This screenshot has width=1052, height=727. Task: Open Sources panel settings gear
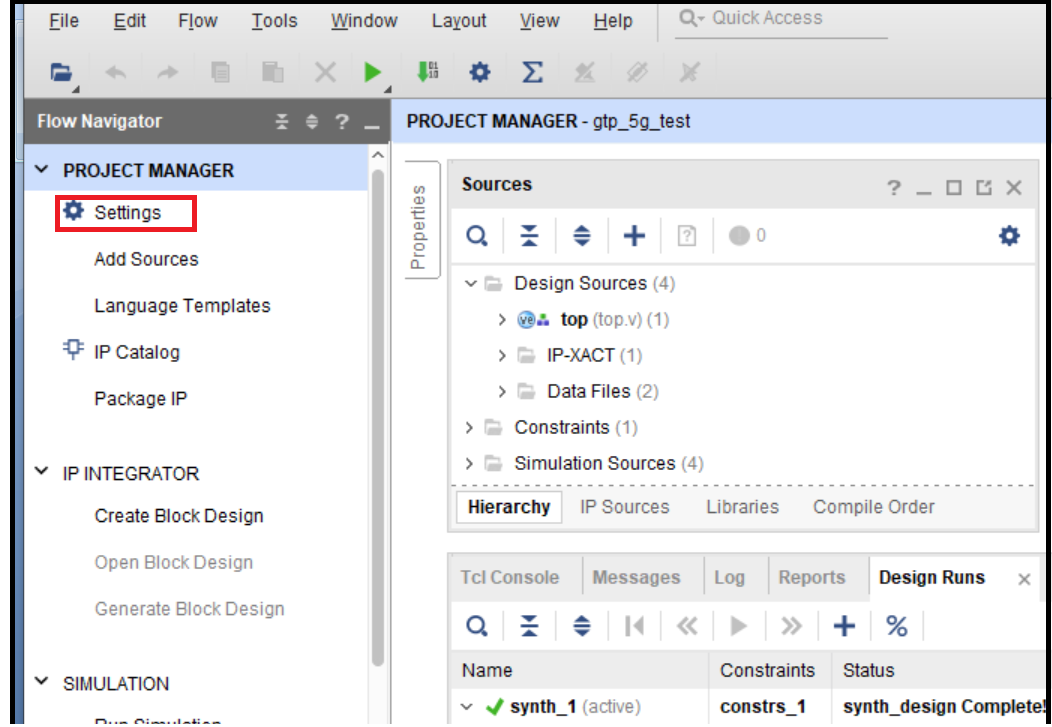[x=1010, y=236]
